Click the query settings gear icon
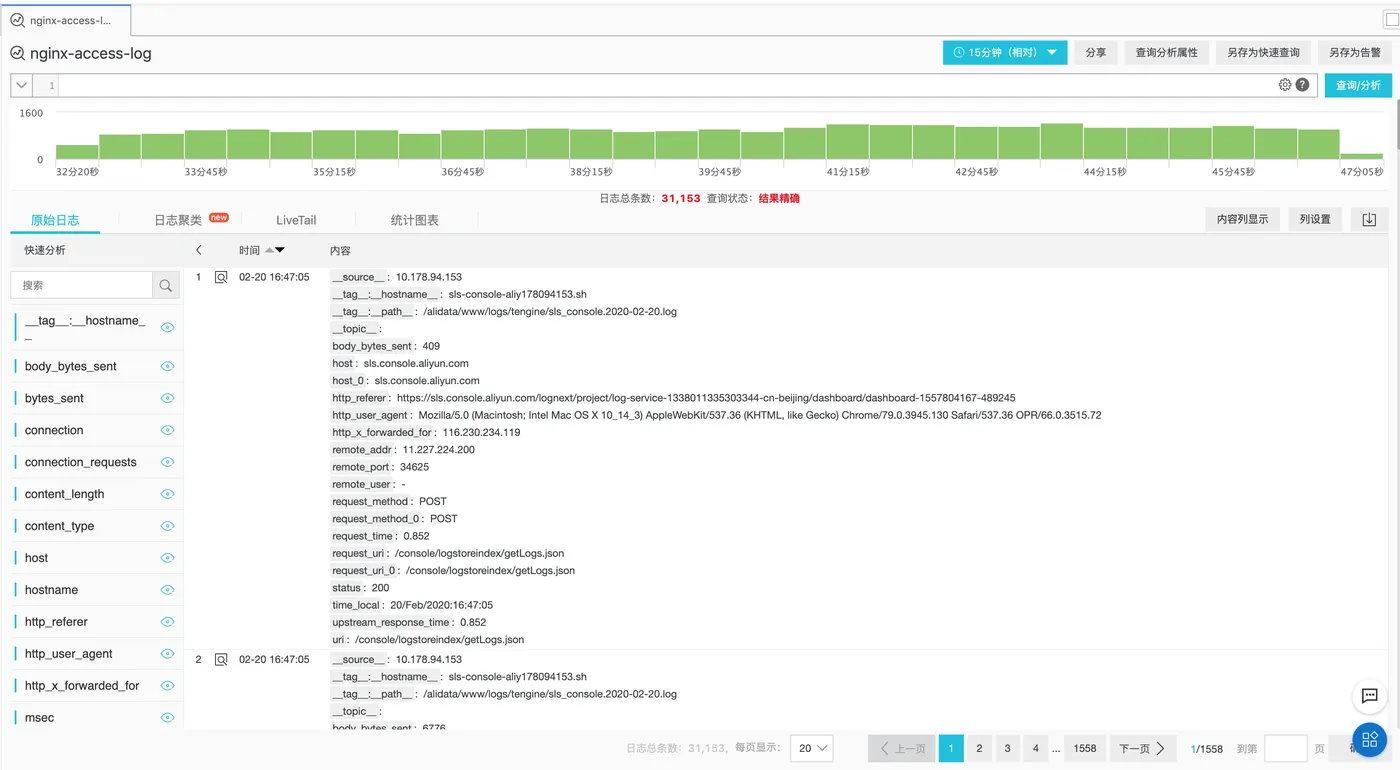Viewport: 1400px width, 770px height. [x=1285, y=85]
